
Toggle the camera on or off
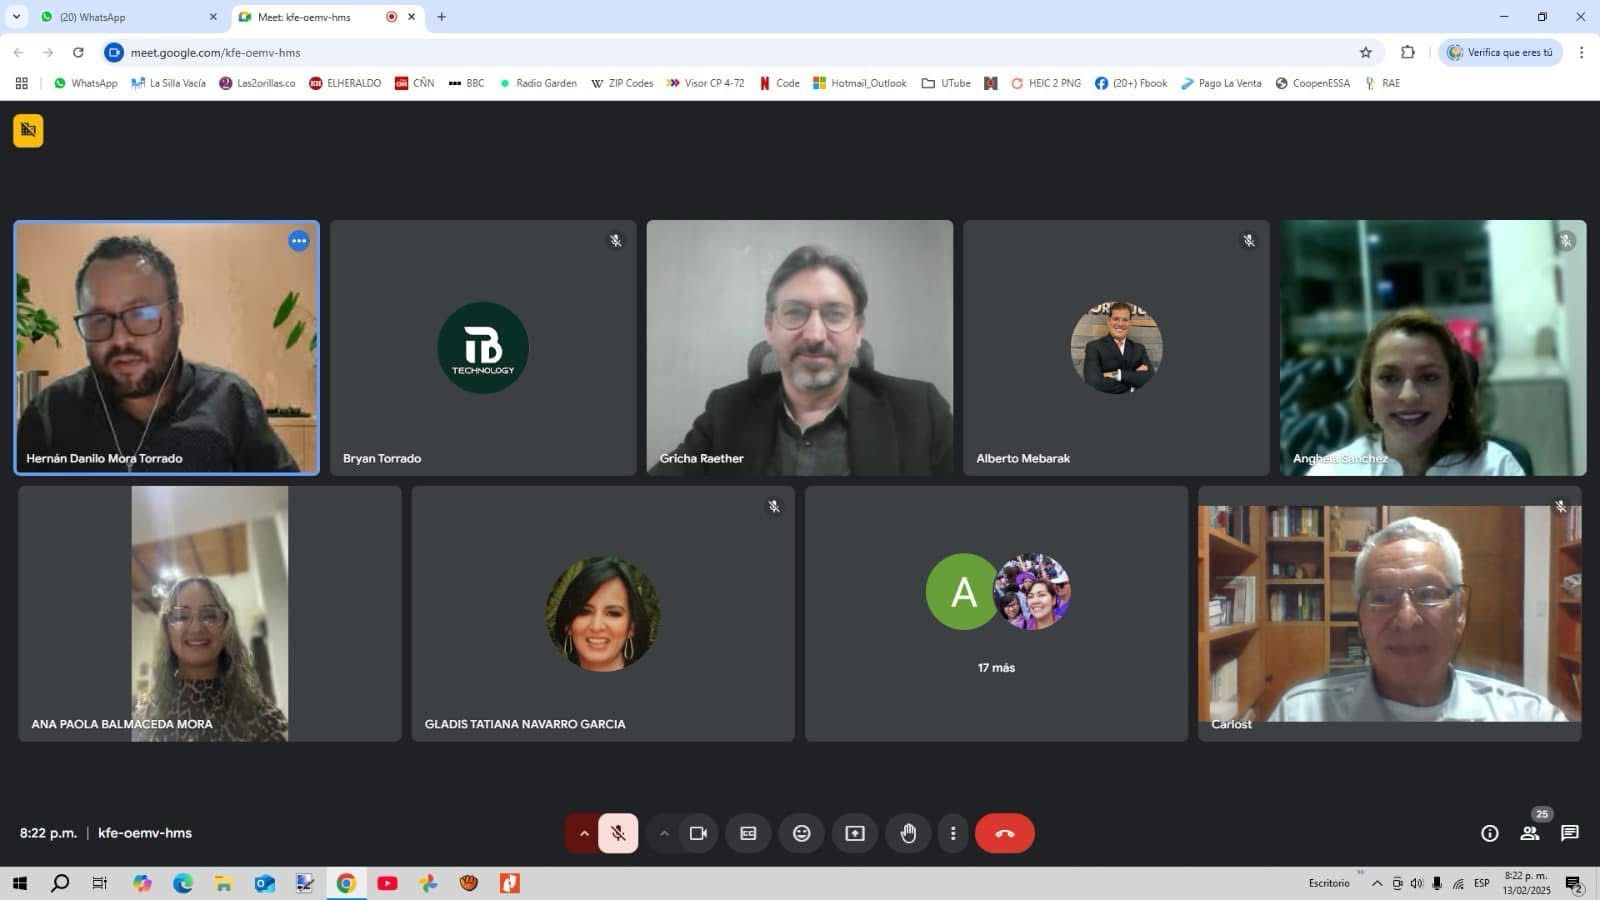698,833
